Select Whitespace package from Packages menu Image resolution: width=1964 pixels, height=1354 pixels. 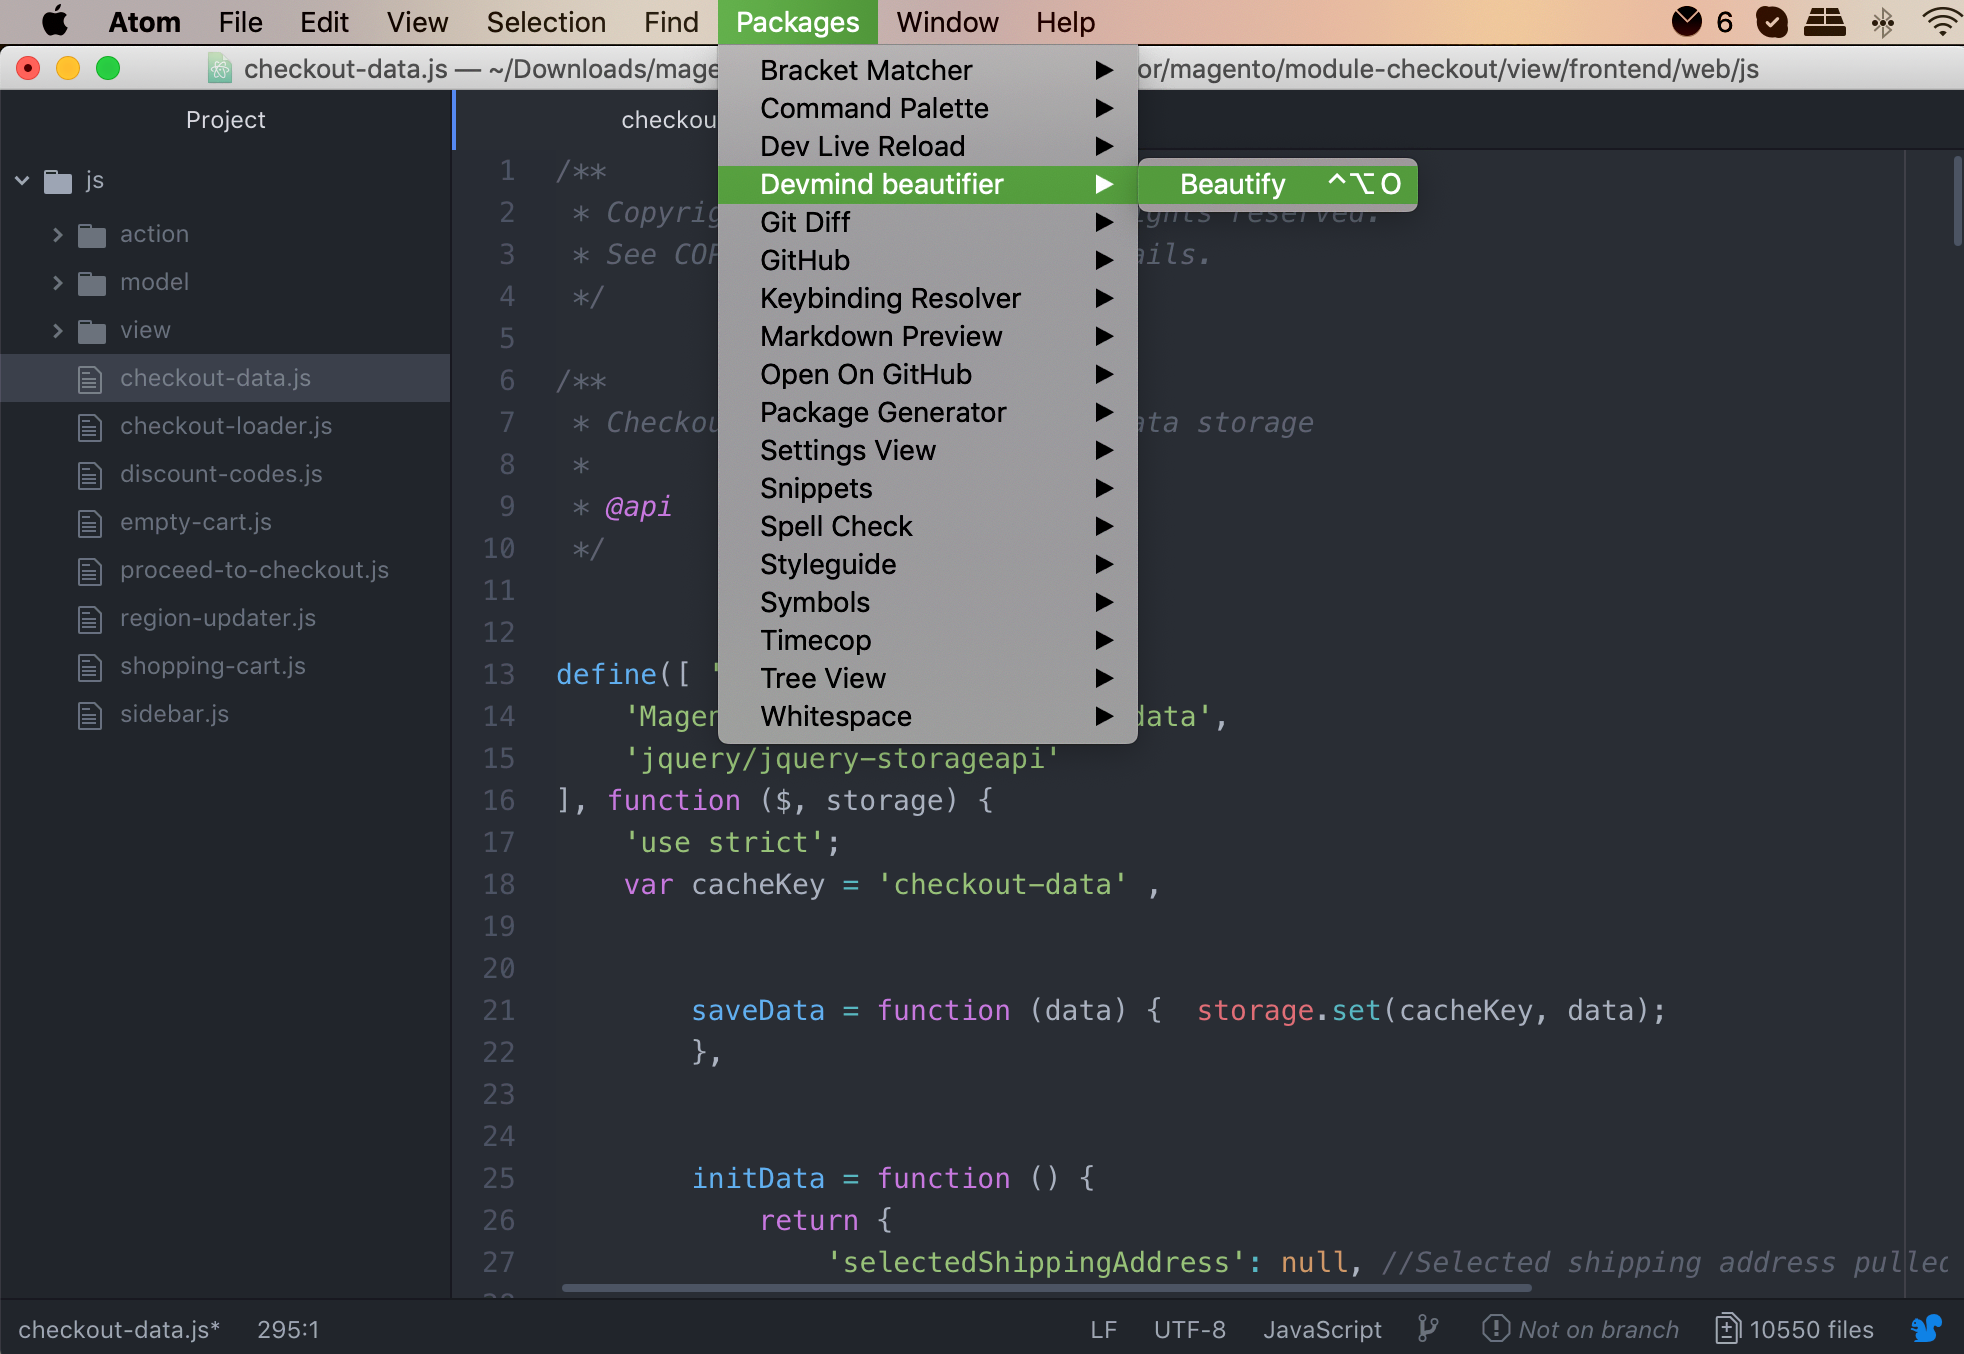(836, 717)
